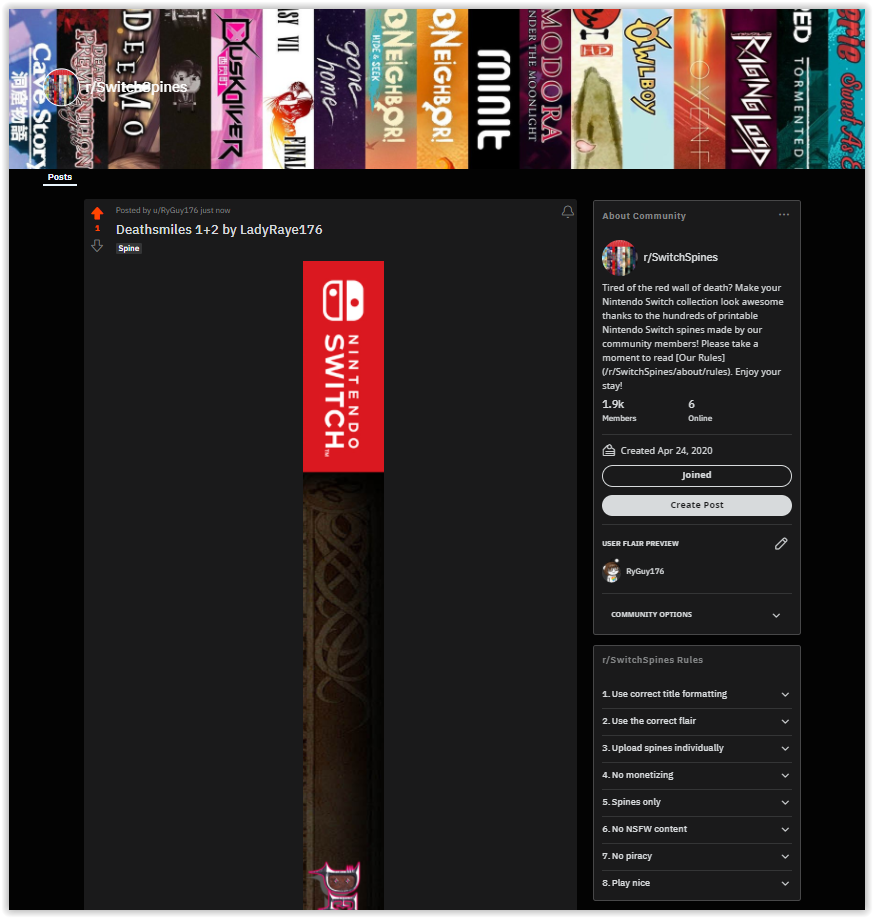Viewport: 873px width, 918px height.
Task: Click the Joined button
Action: 697,475
